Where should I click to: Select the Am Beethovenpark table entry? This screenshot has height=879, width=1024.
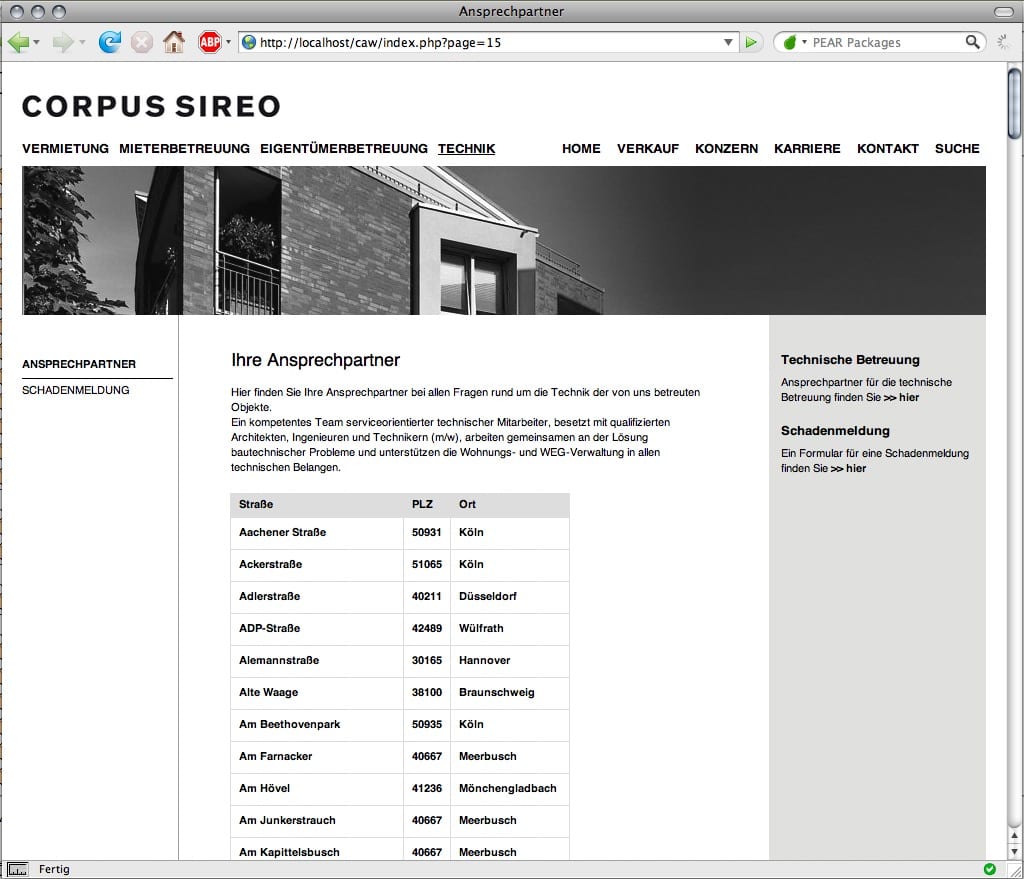click(289, 724)
